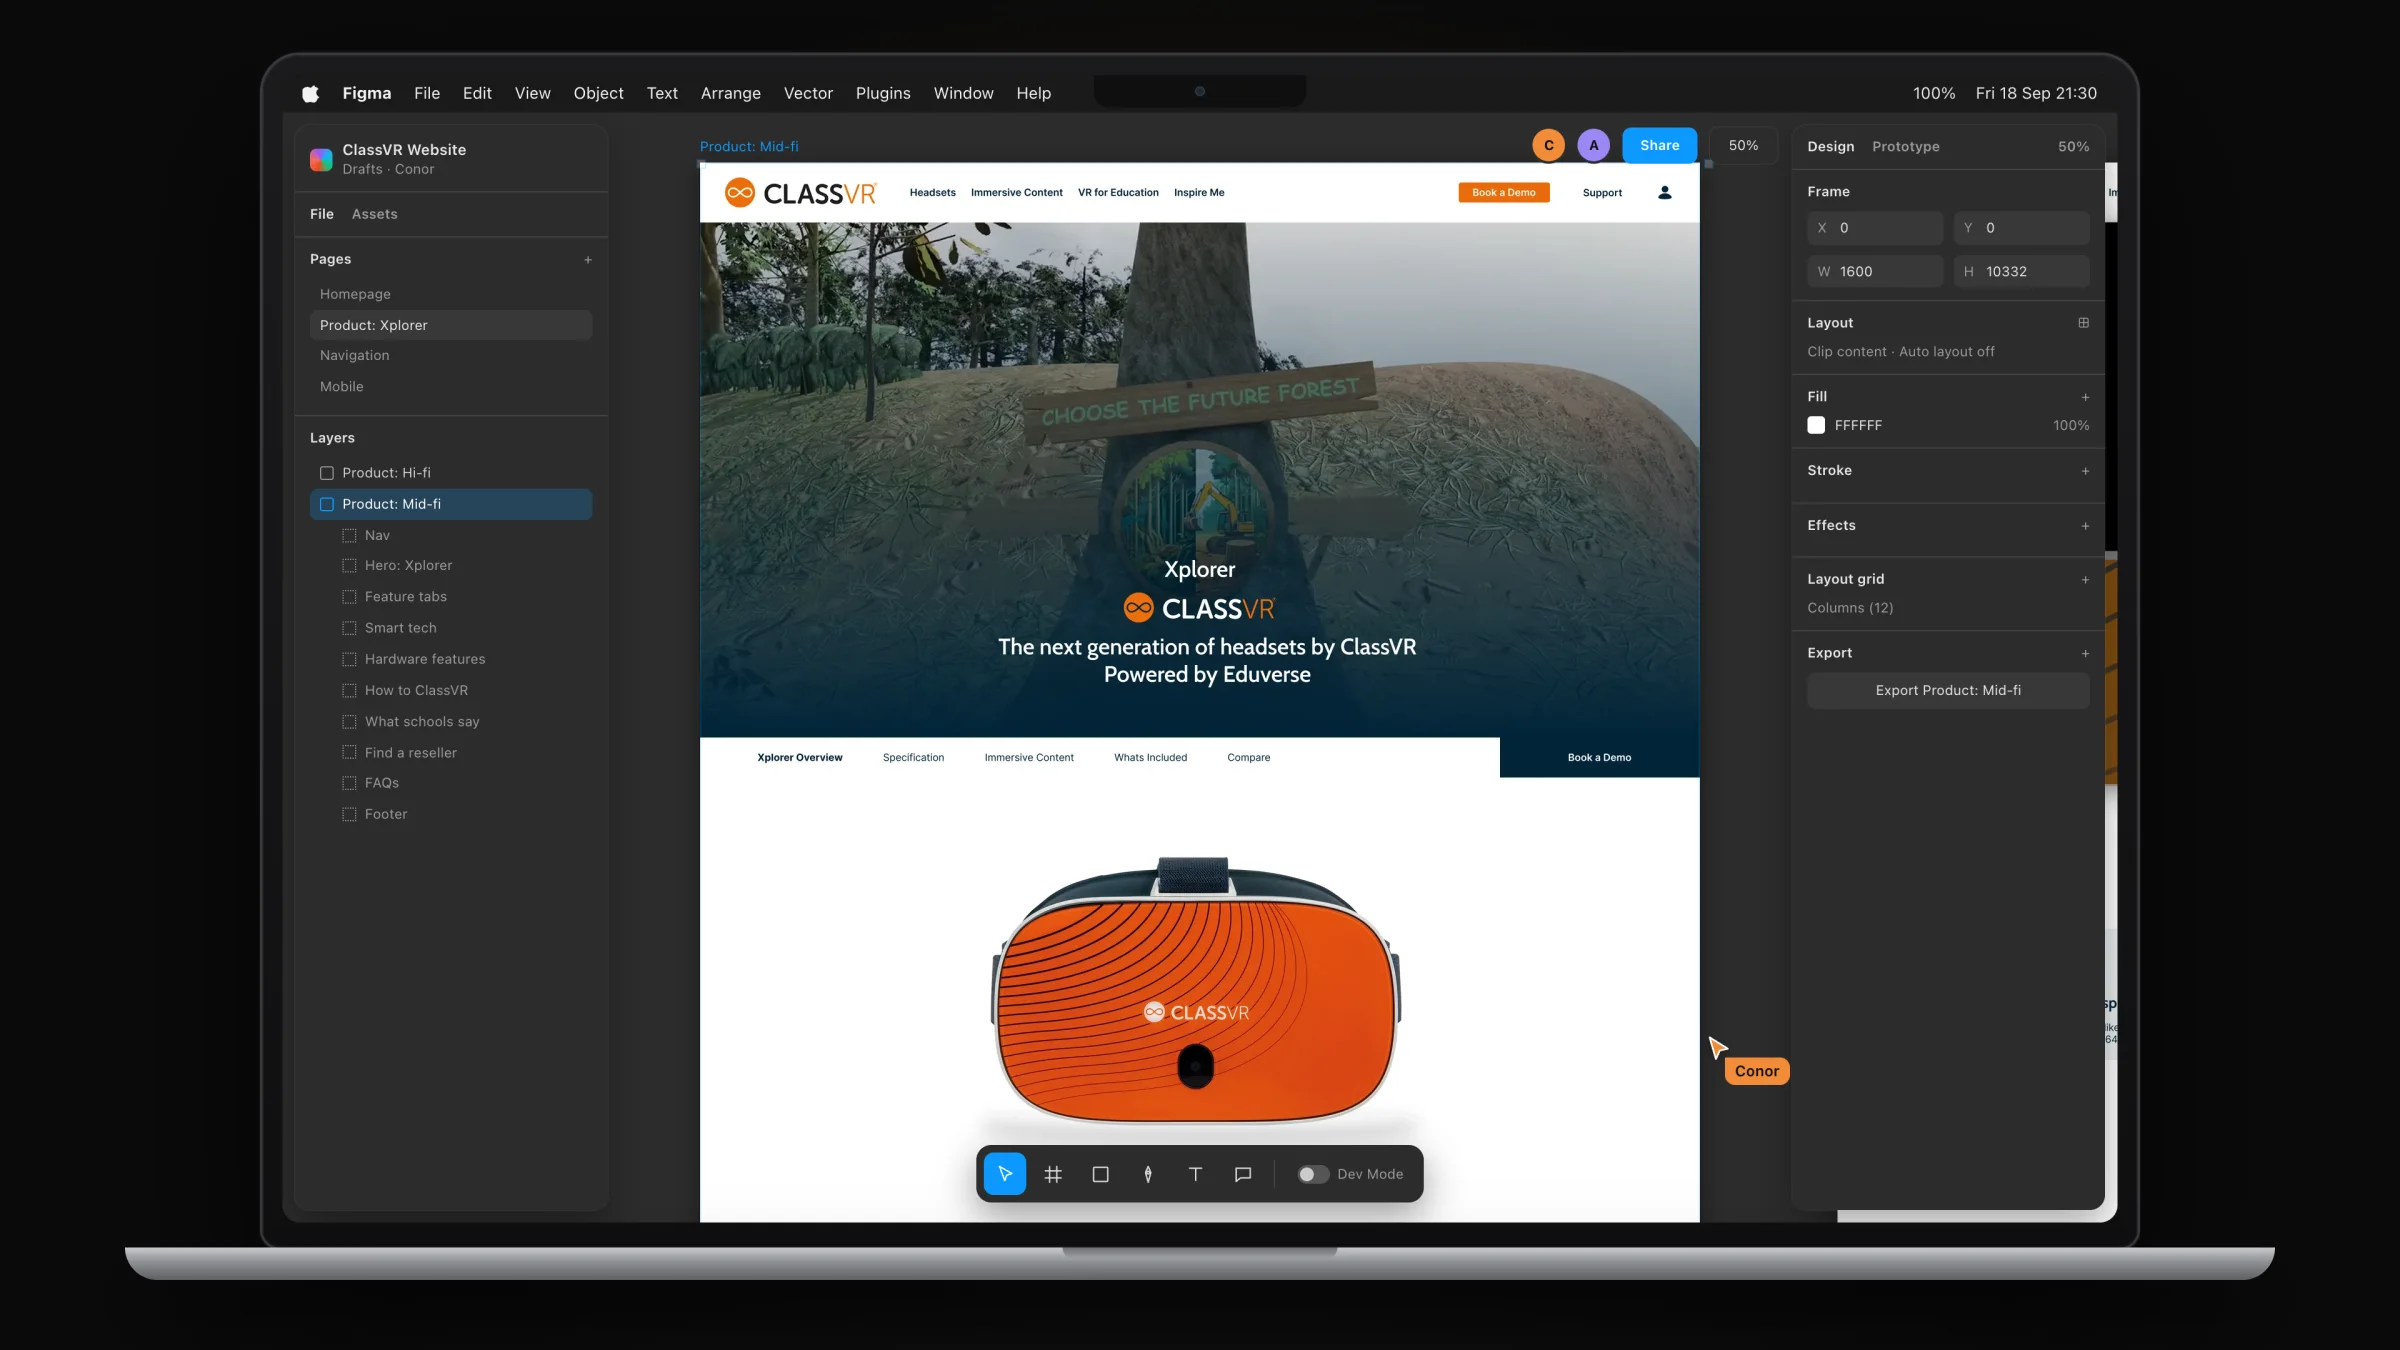
Task: Select the Frame tool in bottom toolbar
Action: tap(1052, 1174)
